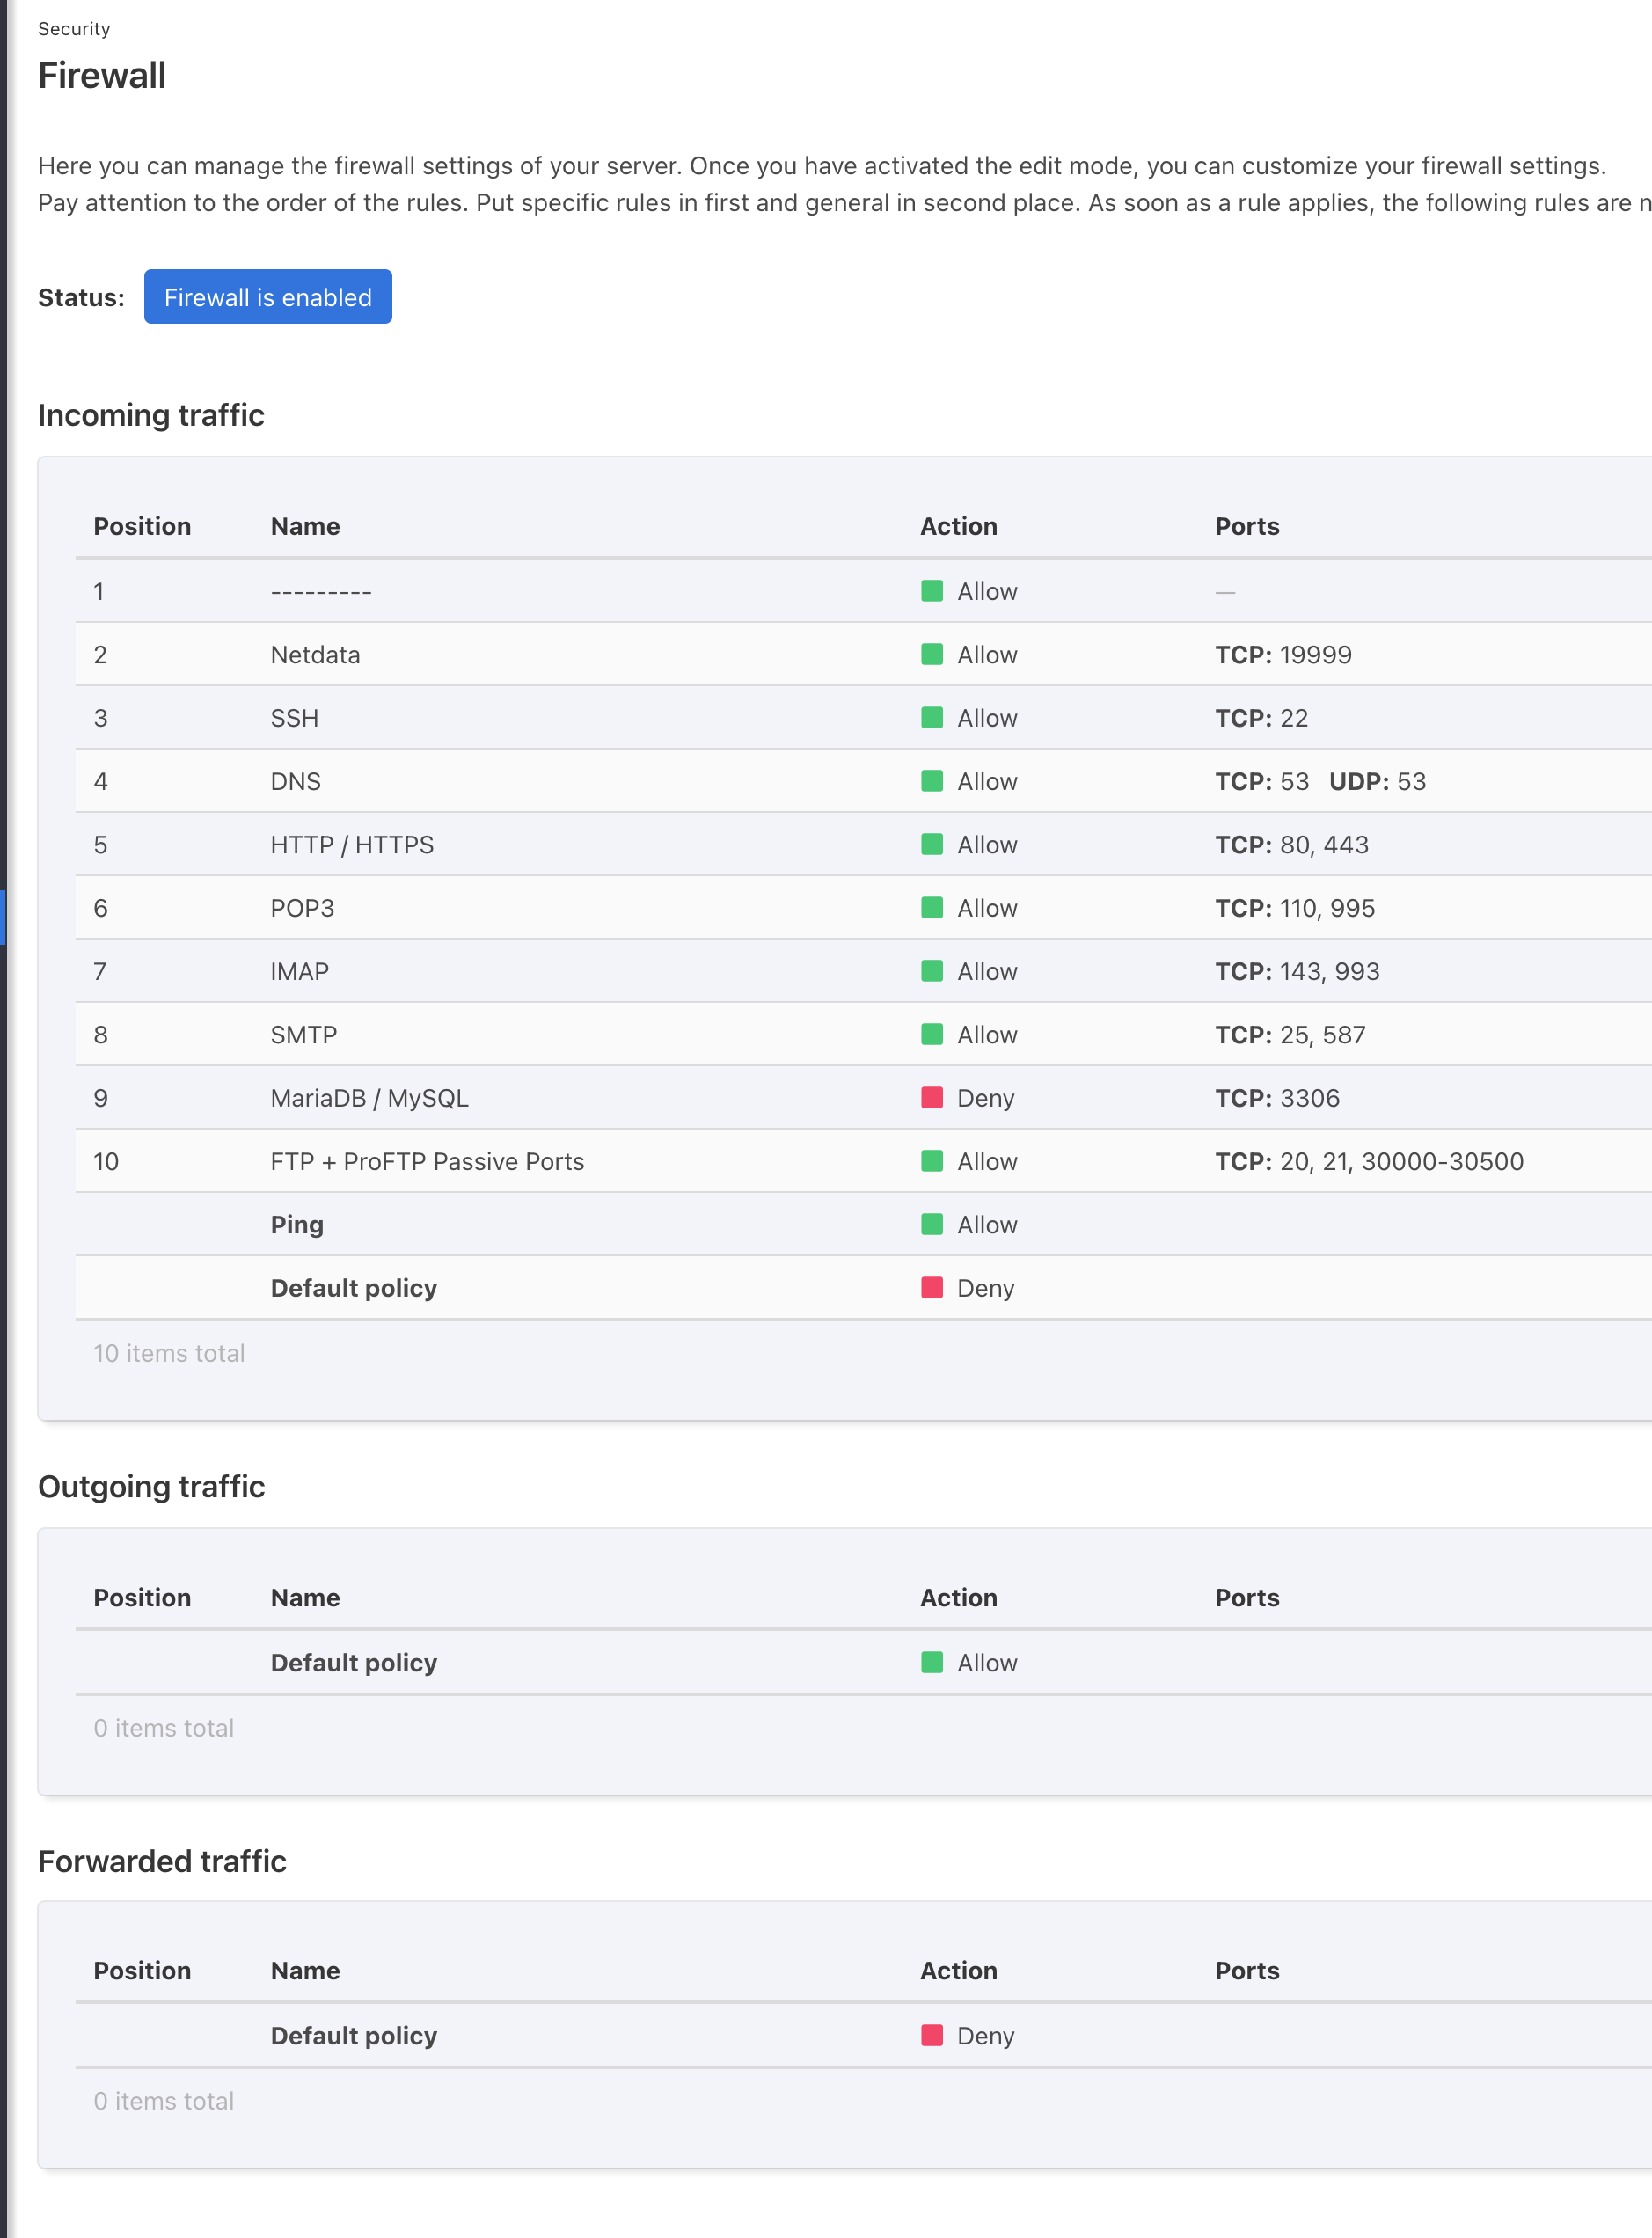Select the green Allow square in SSH row
The image size is (1652, 2238).
pyautogui.click(x=931, y=717)
